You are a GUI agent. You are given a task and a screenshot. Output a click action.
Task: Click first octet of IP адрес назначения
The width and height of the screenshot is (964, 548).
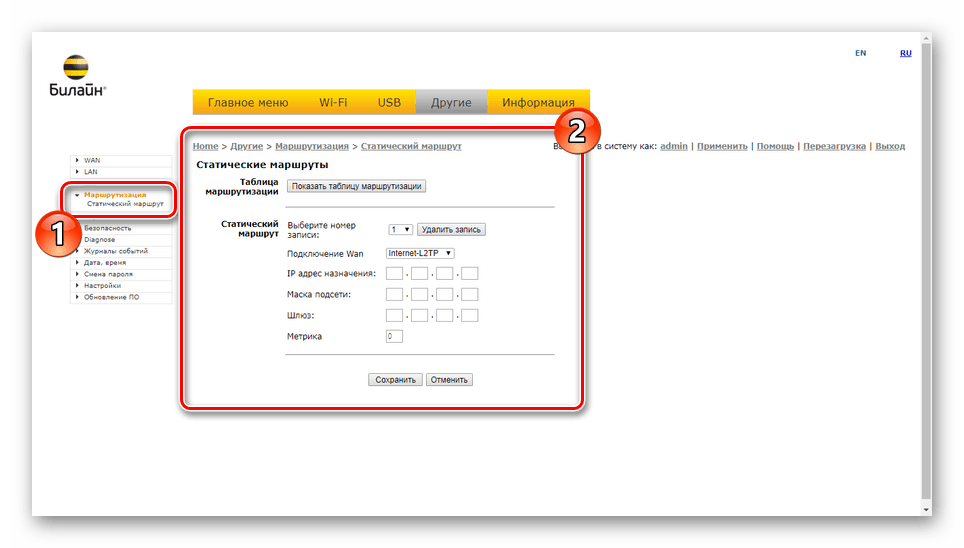pyautogui.click(x=394, y=274)
